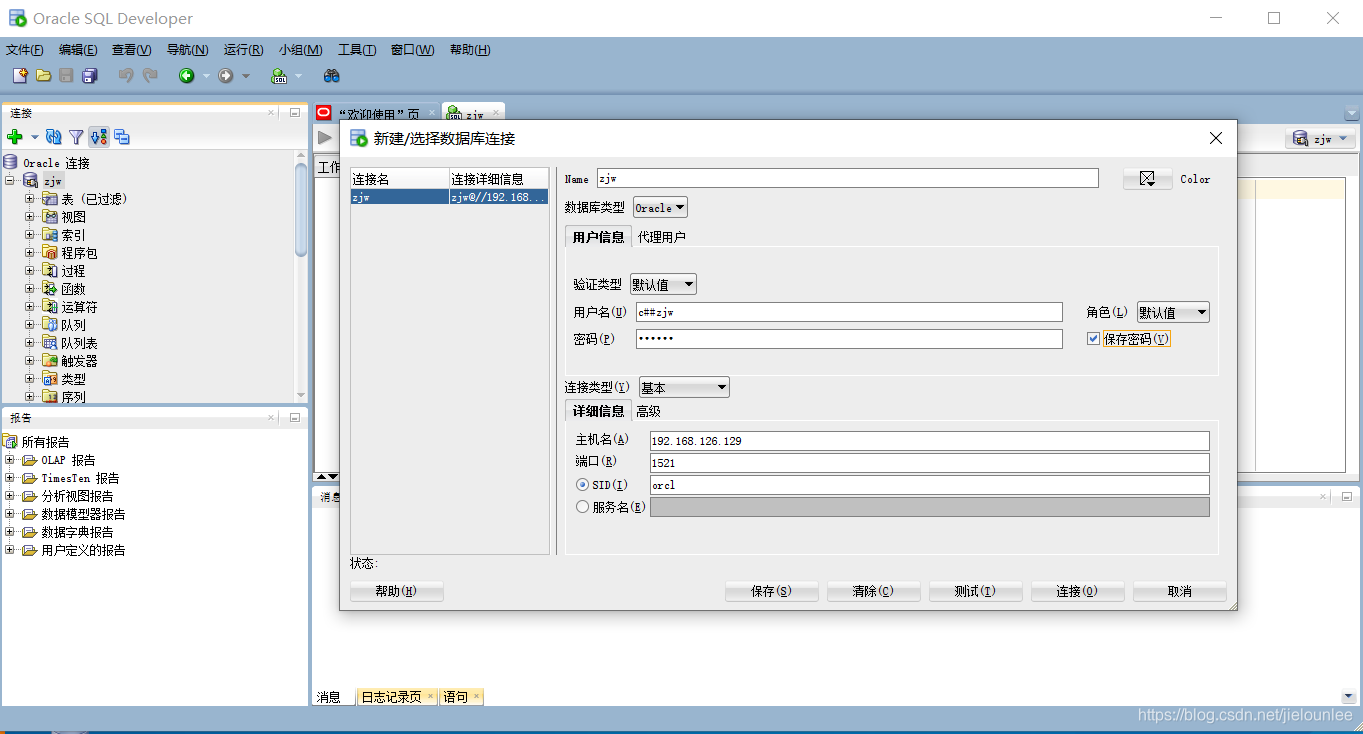Select the Service Name (服务名) radio button
1363x734 pixels.
pyautogui.click(x=582, y=507)
